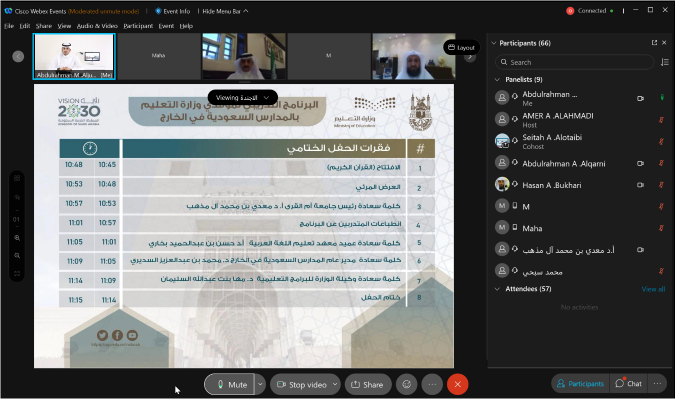This screenshot has height=399, width=675.
Task: Open the participant sort options icon
Action: [665, 62]
